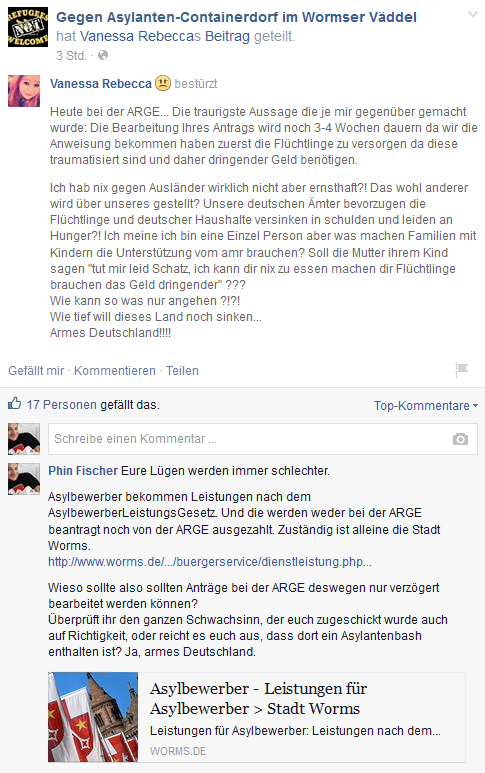Click 'Teilen' to share post
This screenshot has width=485, height=773.
pos(182,371)
